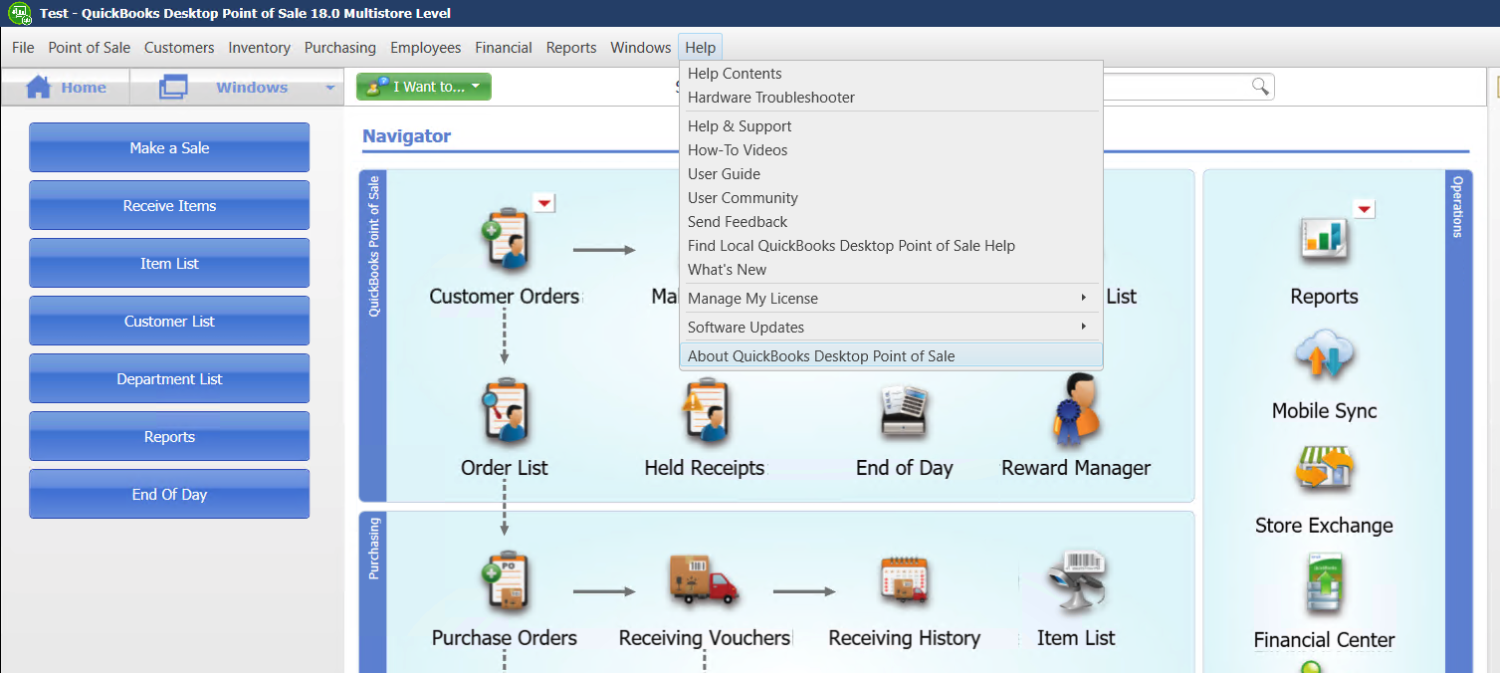This screenshot has height=673, width=1500.
Task: Click the Customer List sidebar button
Action: click(168, 320)
